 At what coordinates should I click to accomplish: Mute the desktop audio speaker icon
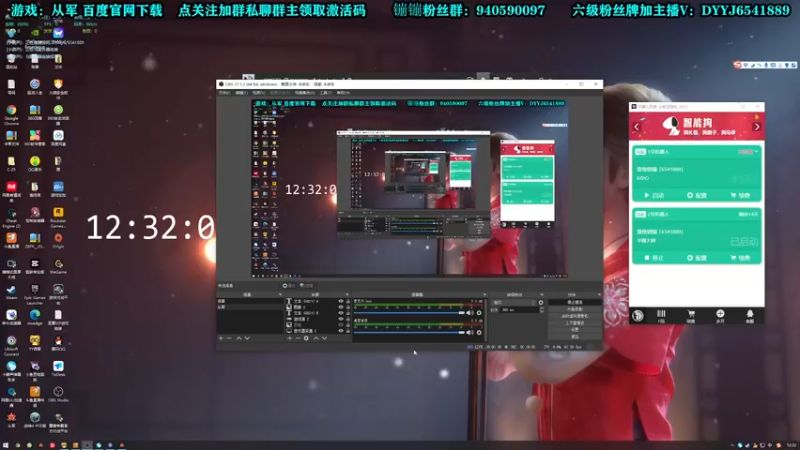(x=470, y=332)
